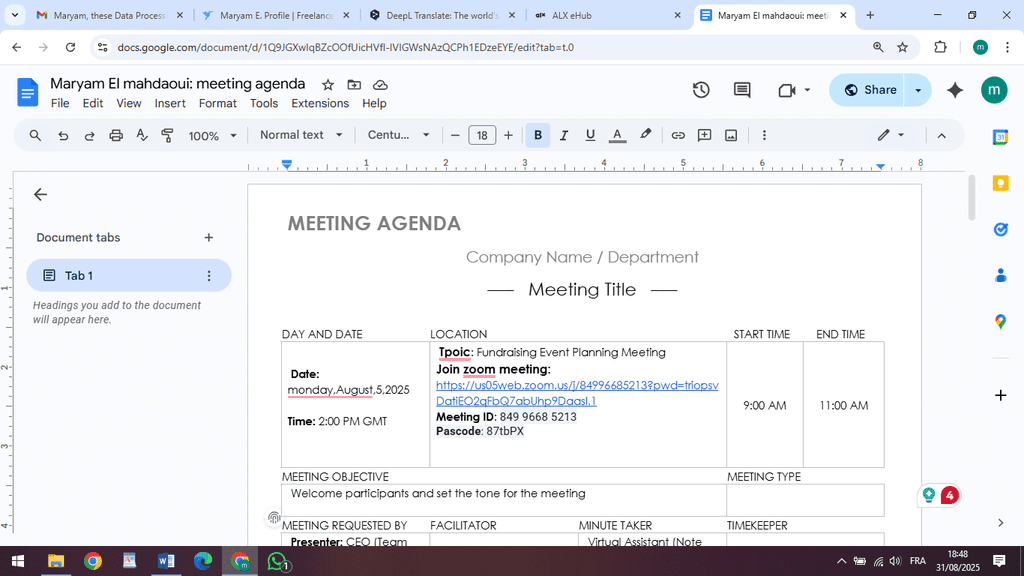Open the Normal text style dropdown
The height and width of the screenshot is (576, 1024).
301,135
